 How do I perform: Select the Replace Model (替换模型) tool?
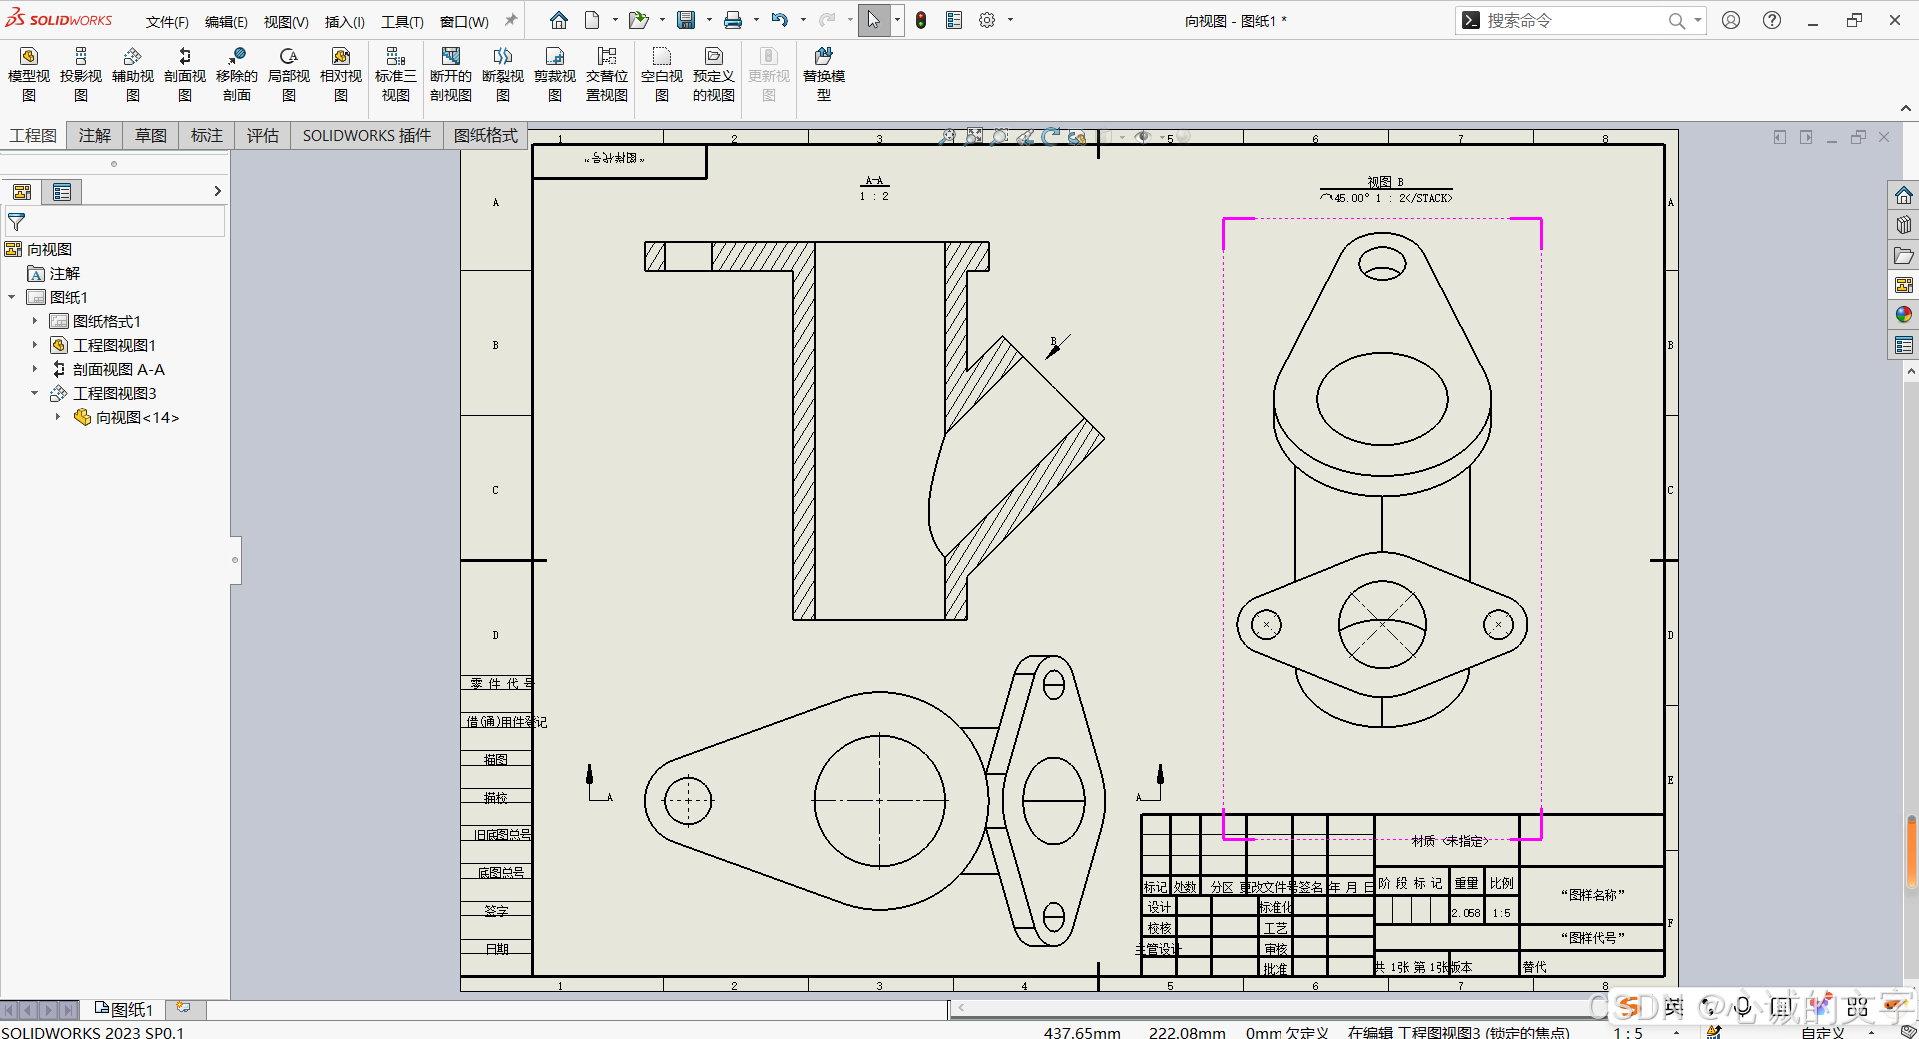(824, 75)
